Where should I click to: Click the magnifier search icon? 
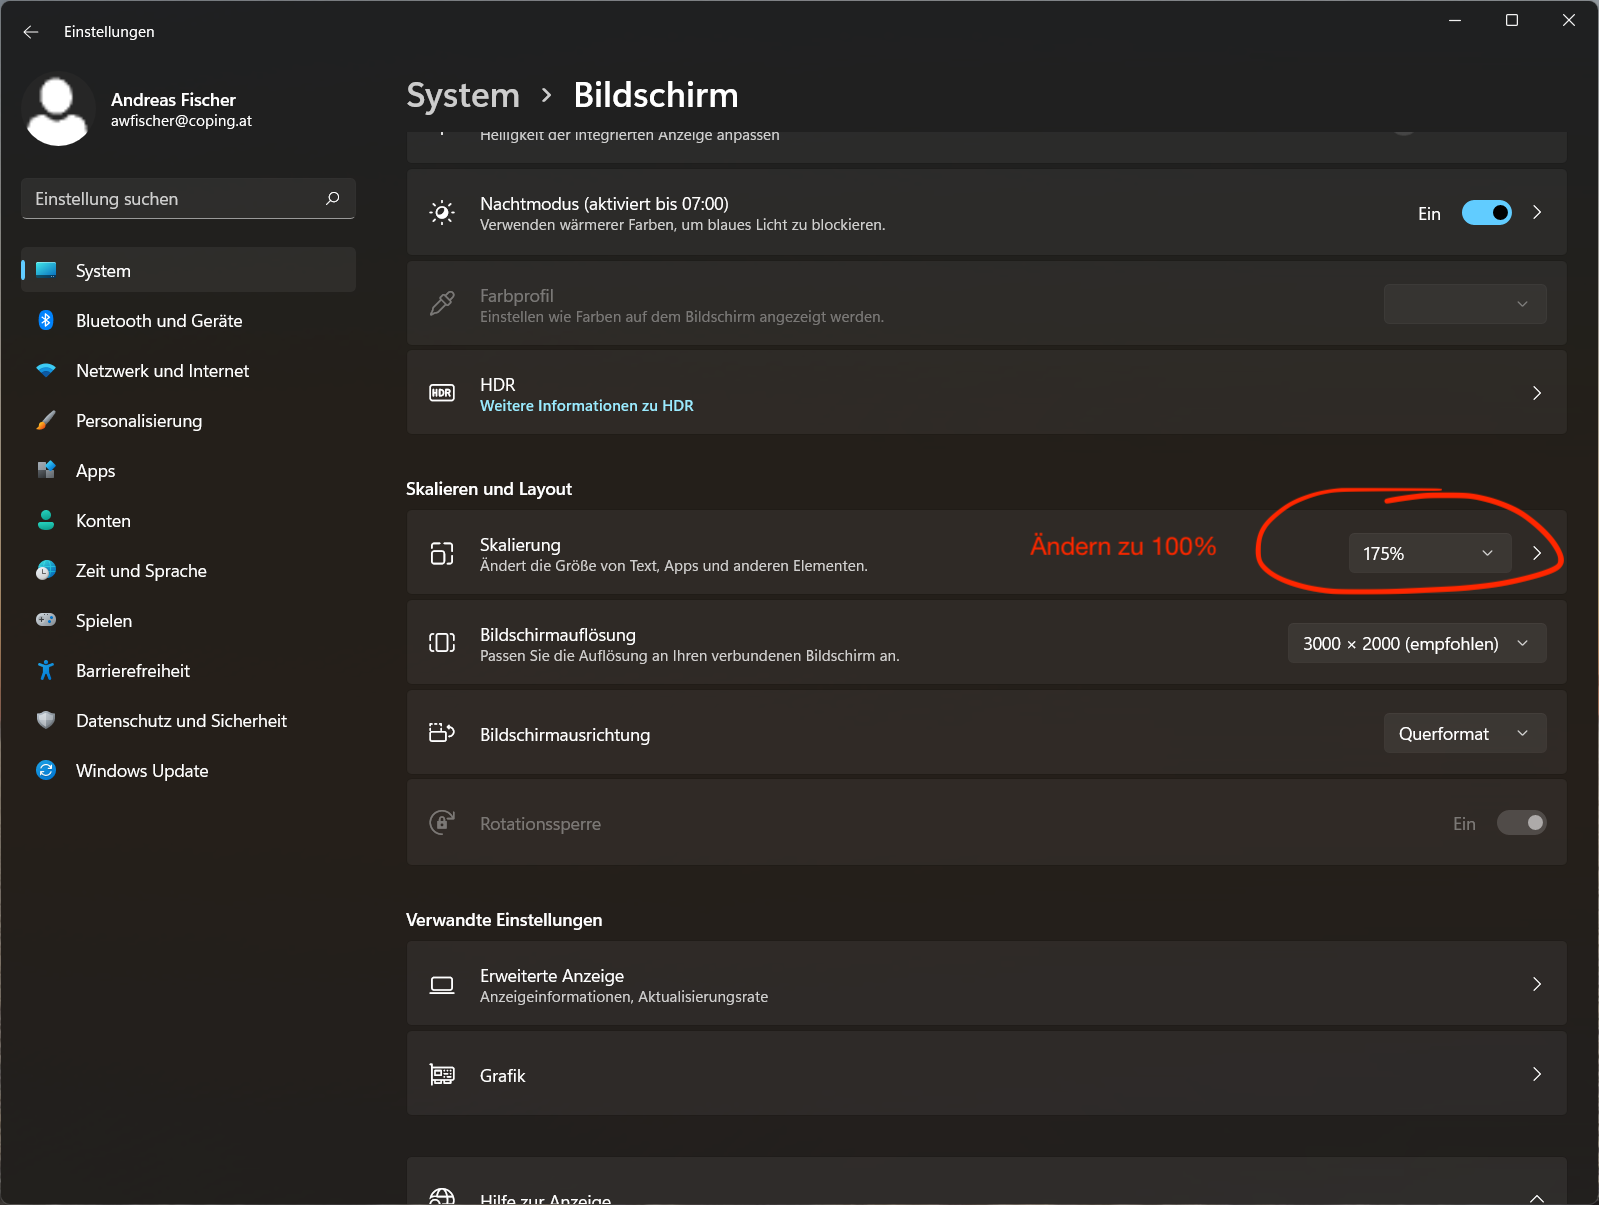333,198
